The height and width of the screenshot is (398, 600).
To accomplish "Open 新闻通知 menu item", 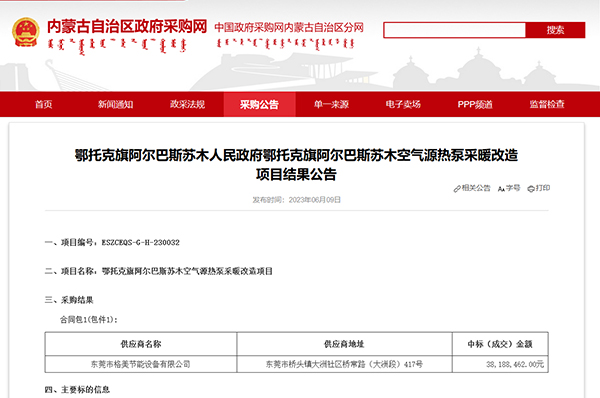I will 115,104.
